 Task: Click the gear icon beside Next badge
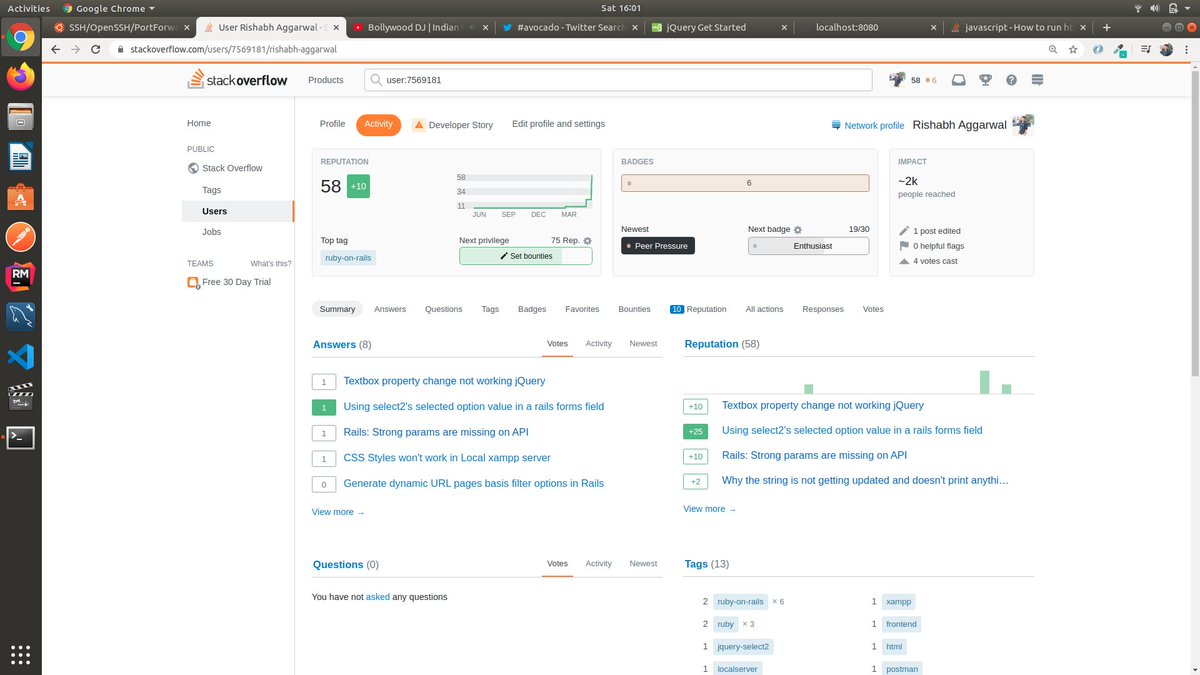coord(798,230)
